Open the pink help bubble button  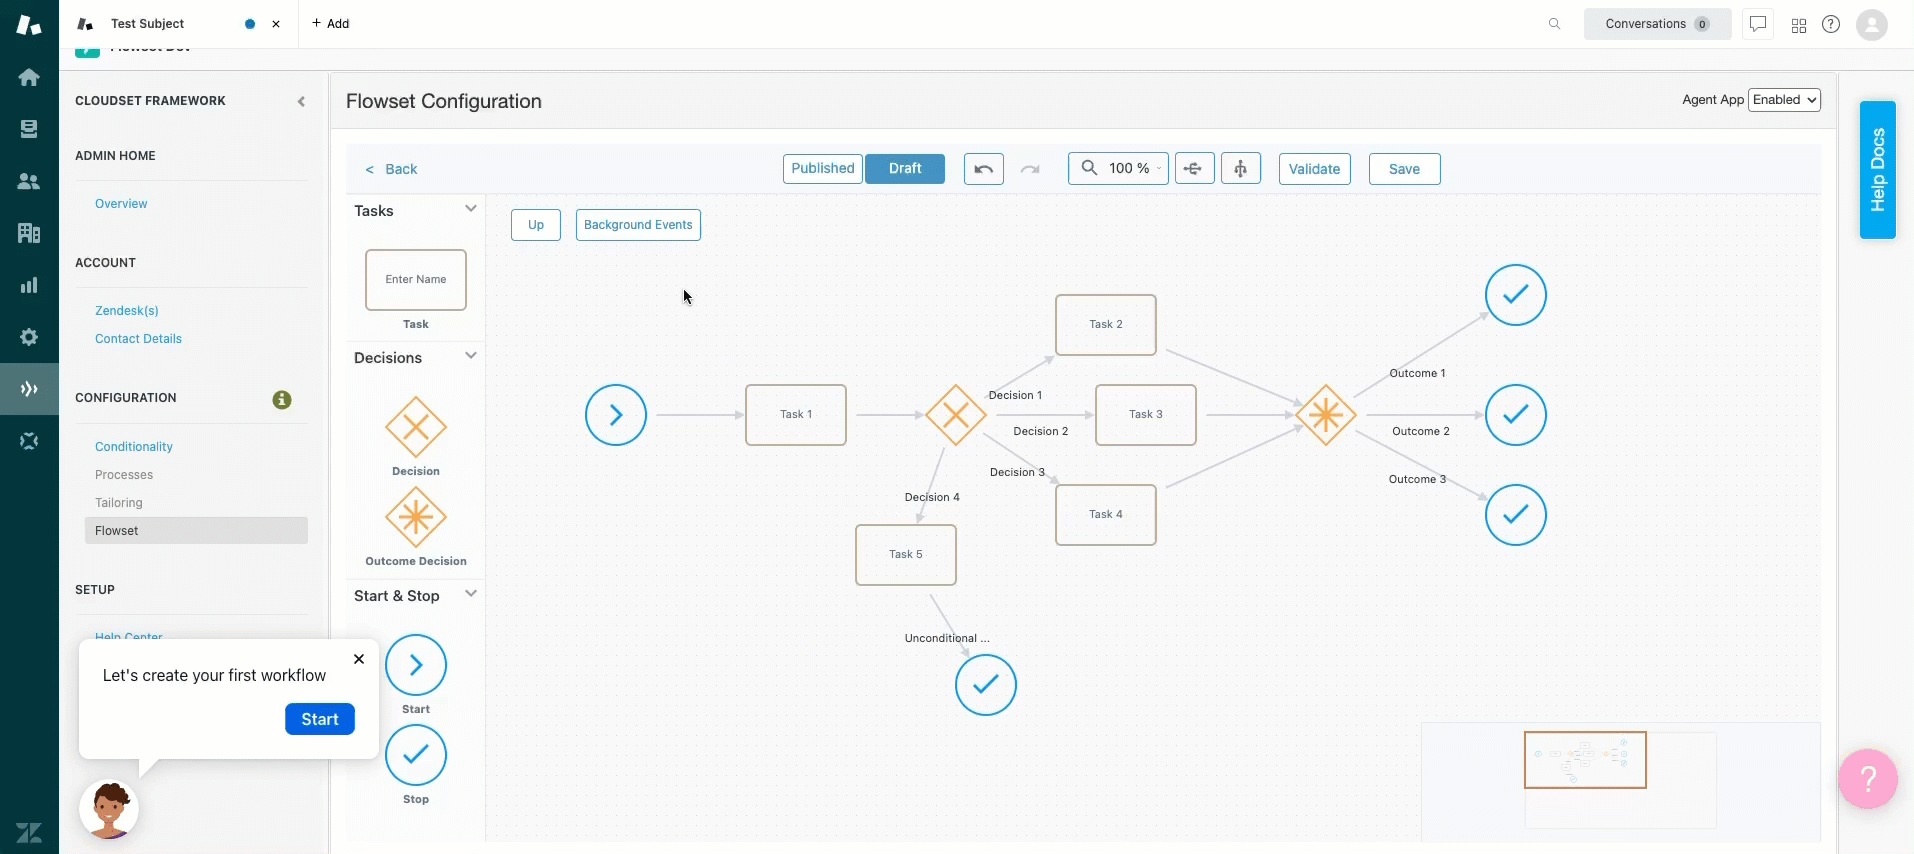click(1868, 778)
